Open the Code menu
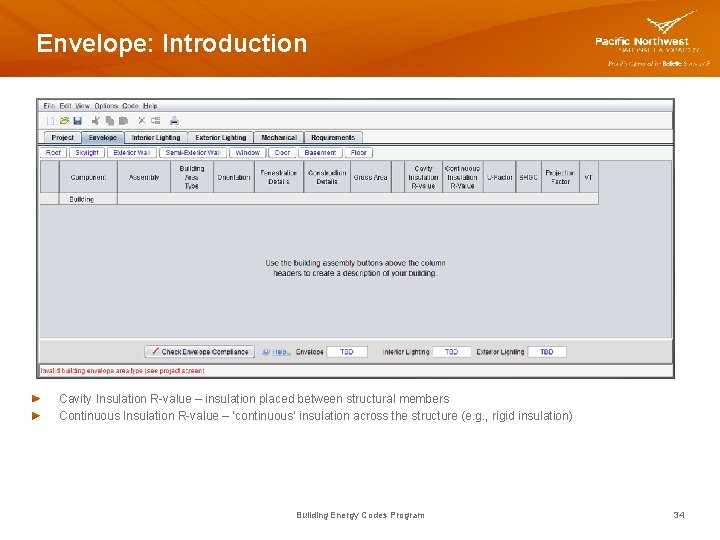 (130, 106)
